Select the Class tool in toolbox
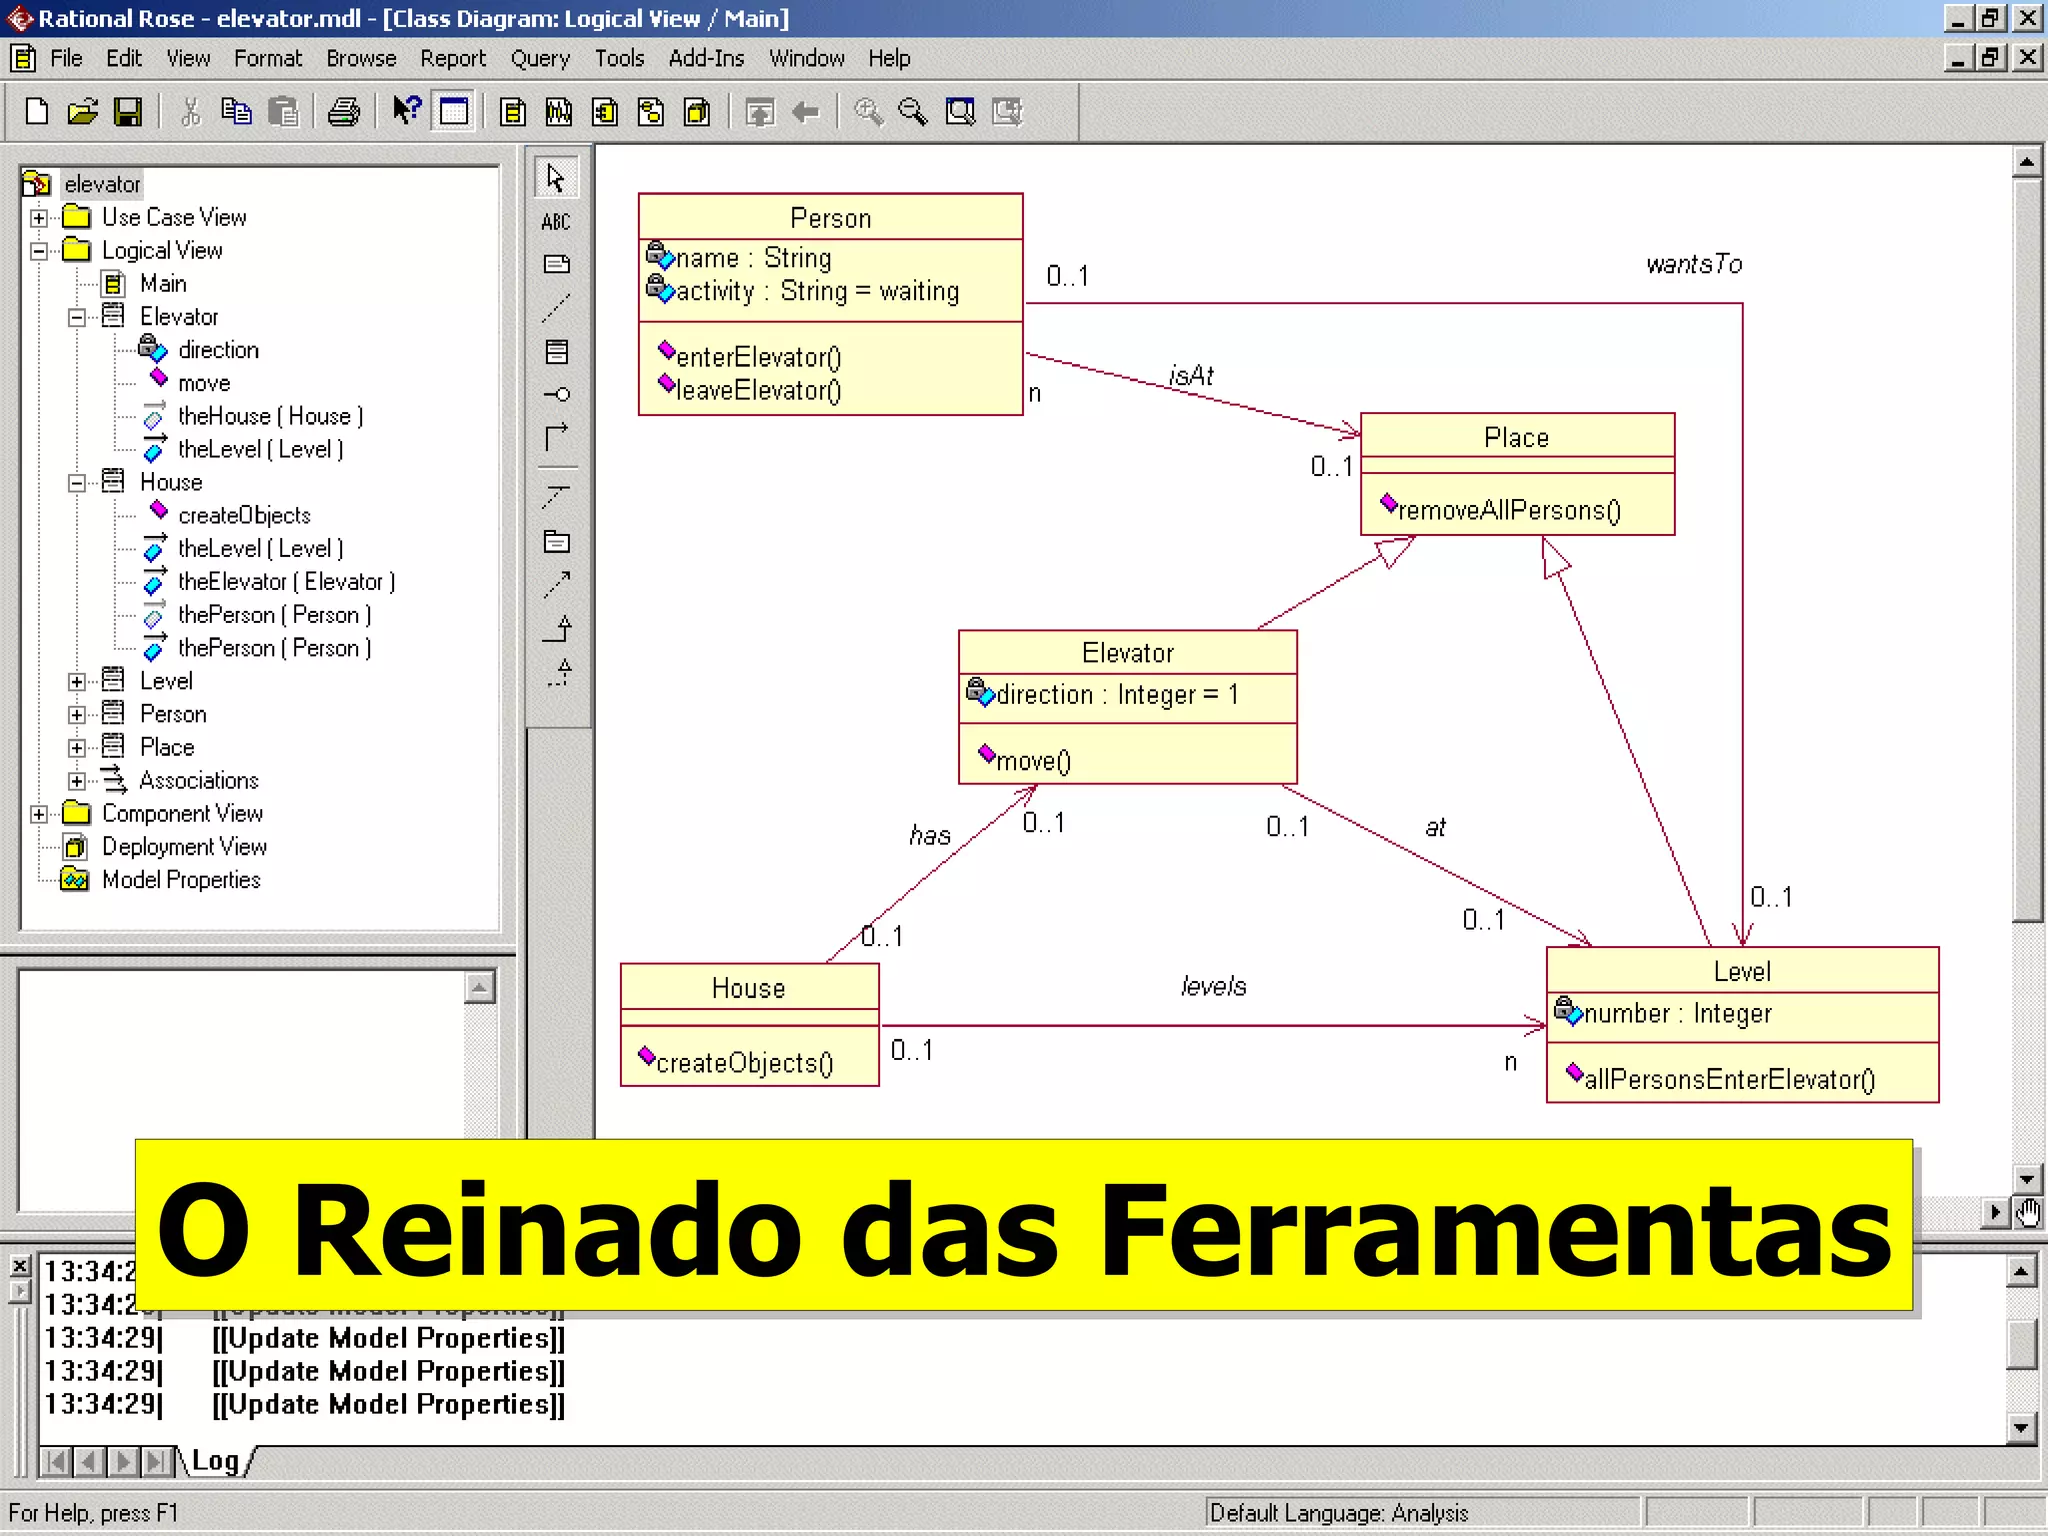Screen dimensions: 2048x1536 tap(557, 352)
